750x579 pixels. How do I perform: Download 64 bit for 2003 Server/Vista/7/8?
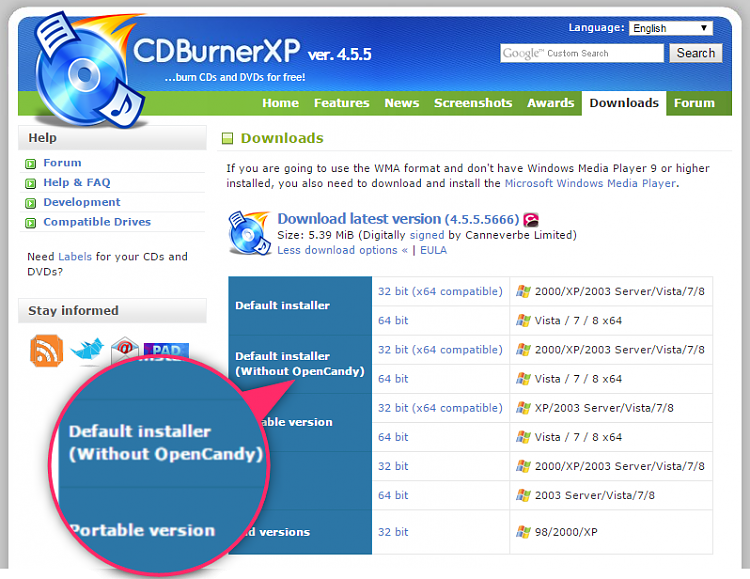point(393,495)
